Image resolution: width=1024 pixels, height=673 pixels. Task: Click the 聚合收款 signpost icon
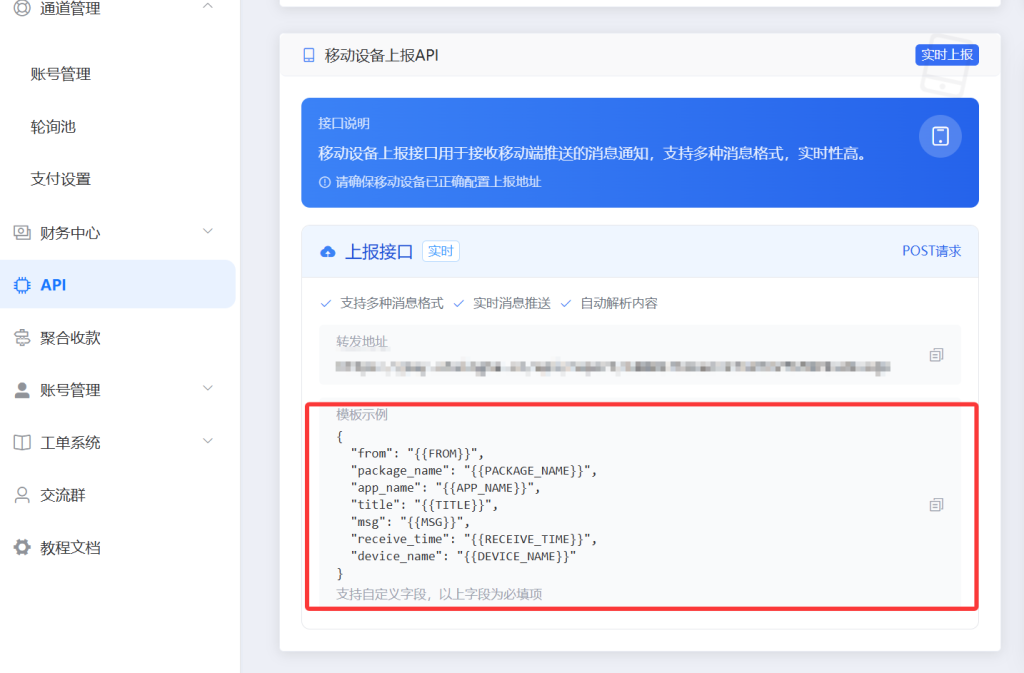coord(22,338)
